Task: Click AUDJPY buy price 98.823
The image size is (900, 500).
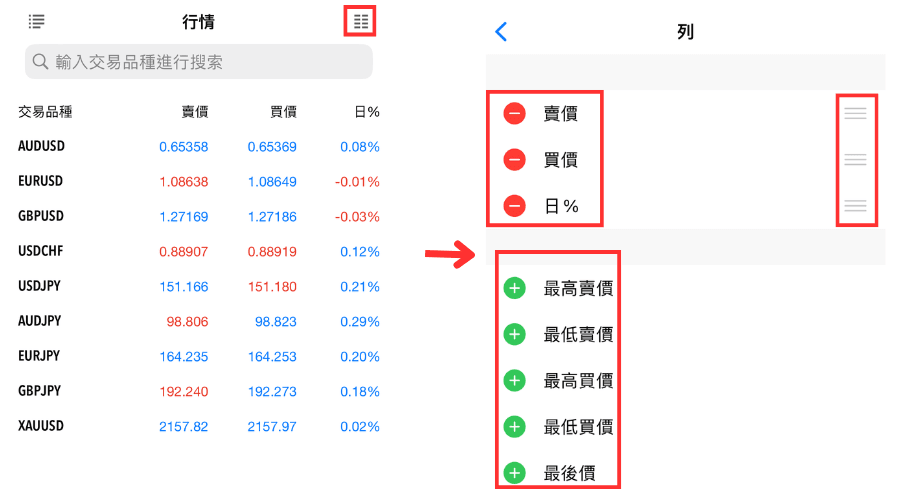Action: (x=276, y=322)
